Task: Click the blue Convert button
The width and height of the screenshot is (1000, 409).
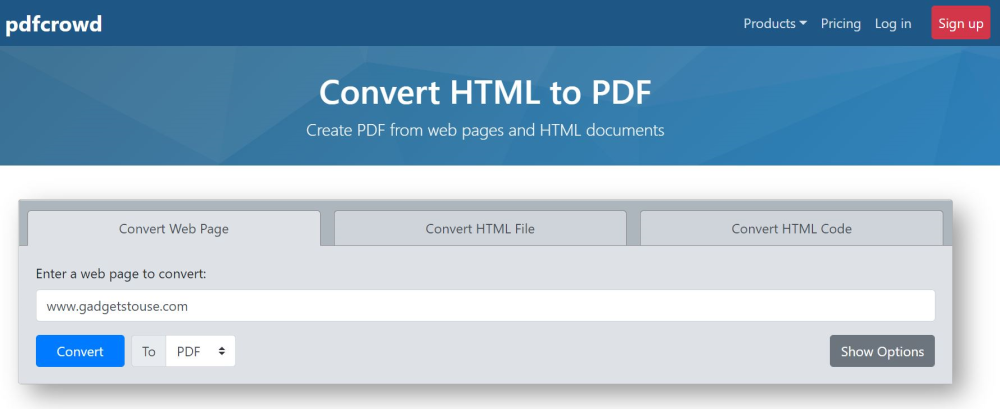Action: [80, 351]
